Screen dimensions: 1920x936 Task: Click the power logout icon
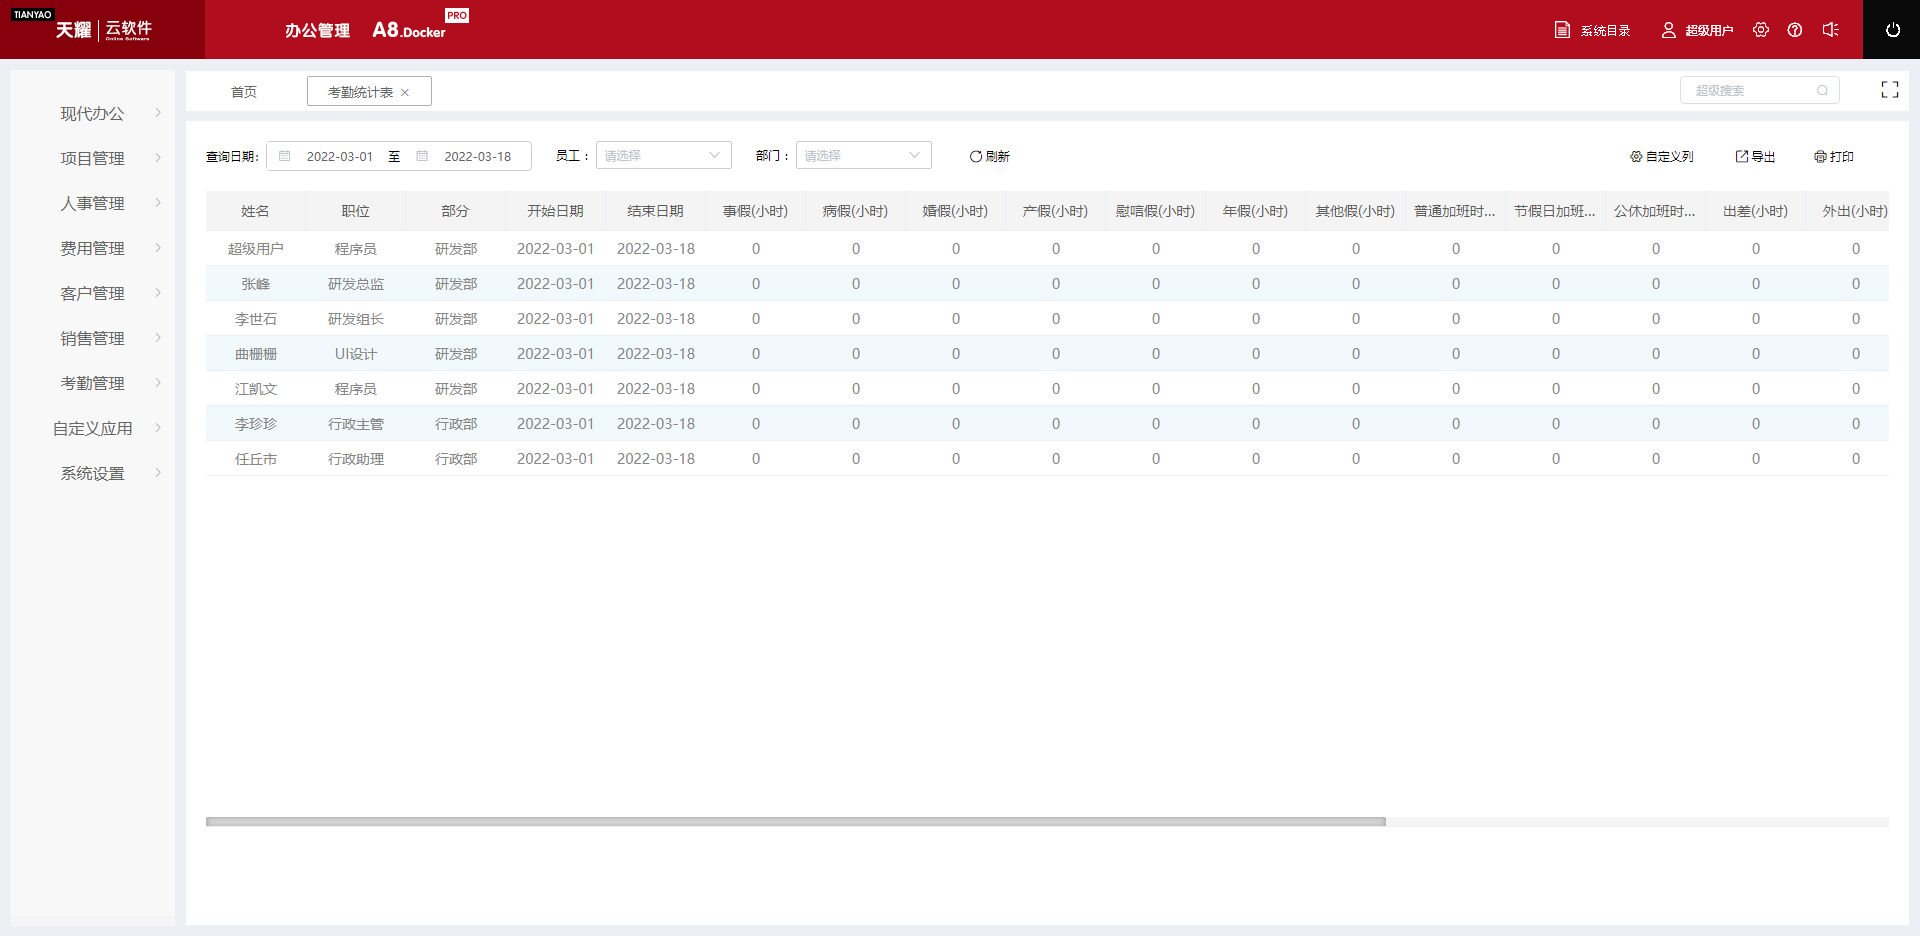tap(1892, 30)
